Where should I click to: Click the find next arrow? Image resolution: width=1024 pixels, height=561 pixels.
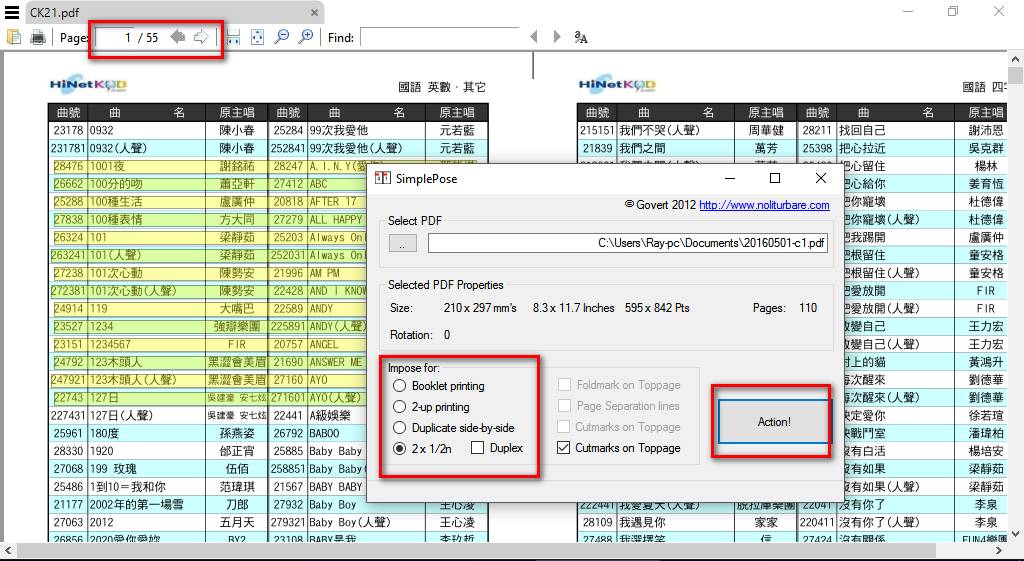point(556,37)
